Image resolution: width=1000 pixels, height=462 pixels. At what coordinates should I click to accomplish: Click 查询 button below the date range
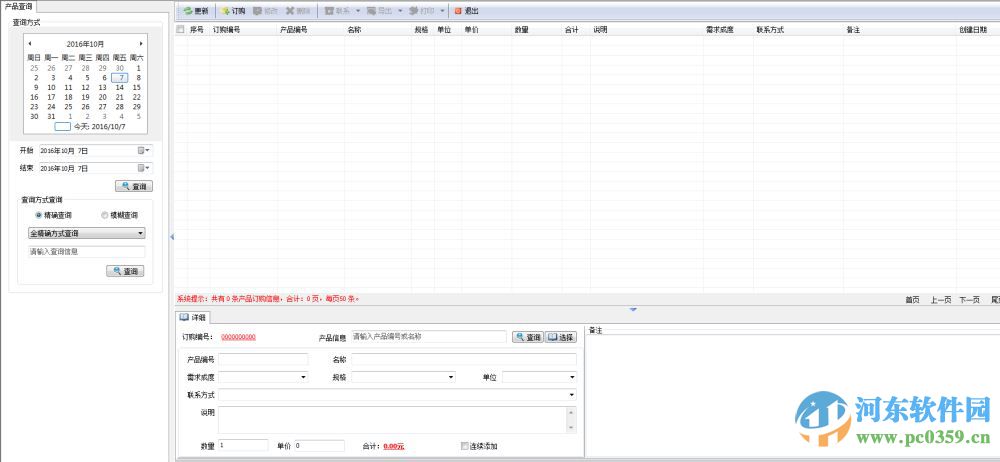point(134,186)
